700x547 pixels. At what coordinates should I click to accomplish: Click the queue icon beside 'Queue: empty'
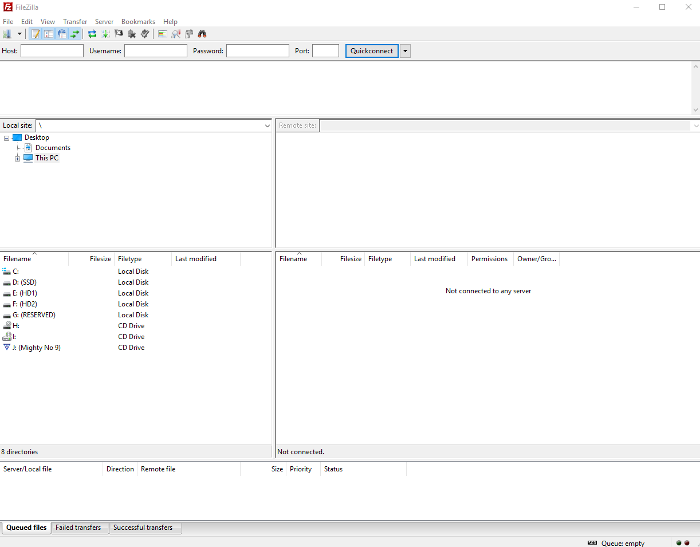(x=592, y=543)
